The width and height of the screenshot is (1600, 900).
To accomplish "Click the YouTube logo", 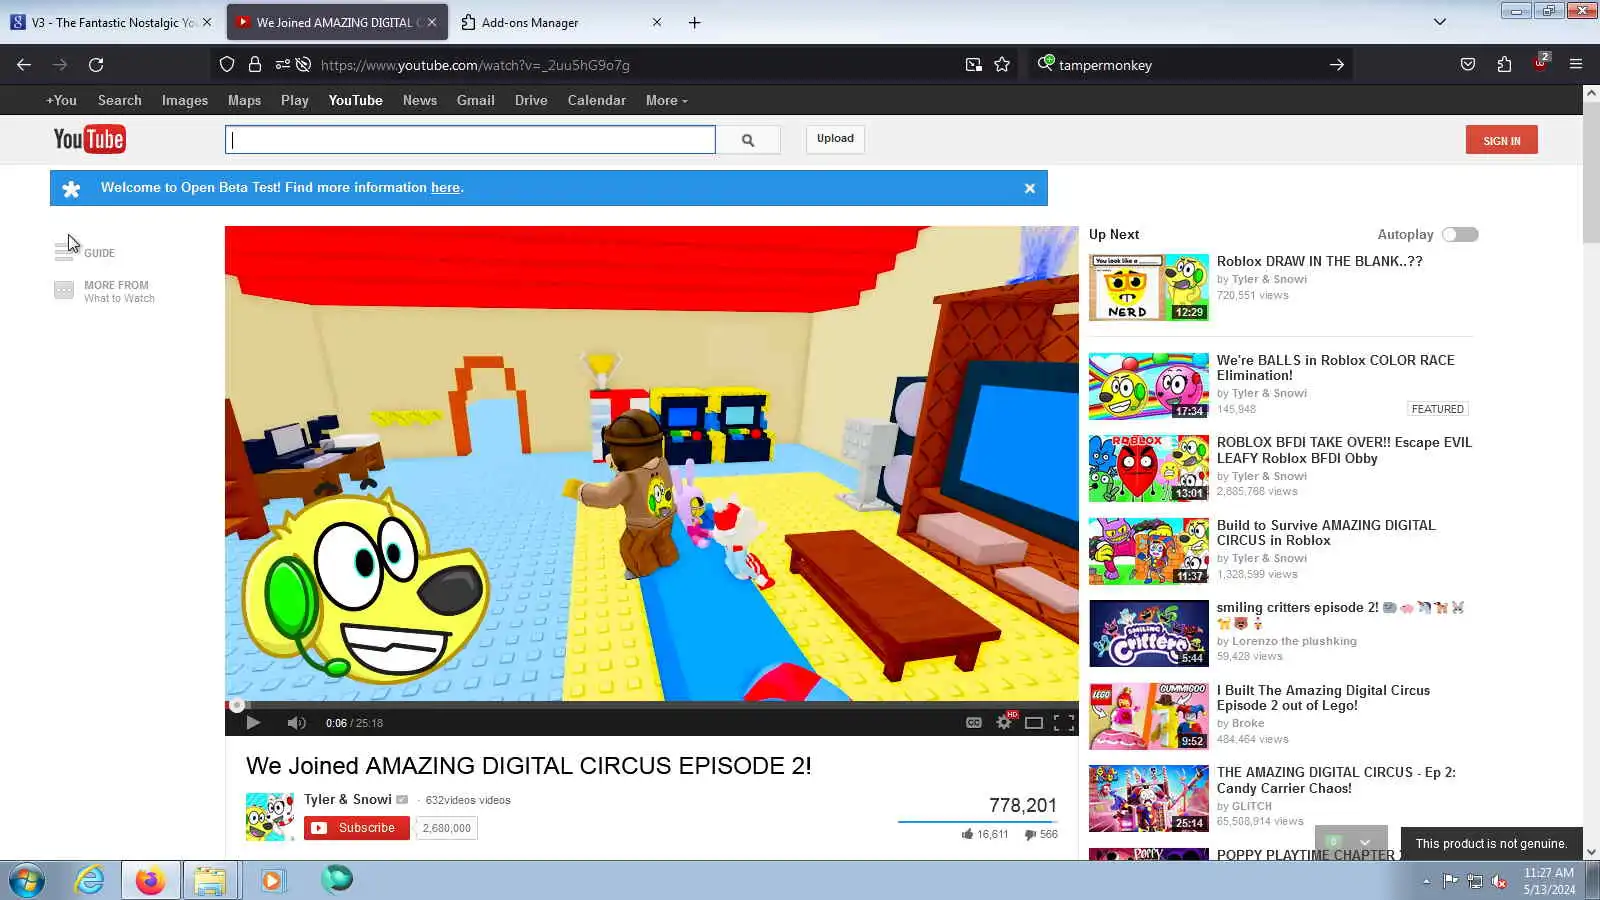I will click(x=89, y=139).
